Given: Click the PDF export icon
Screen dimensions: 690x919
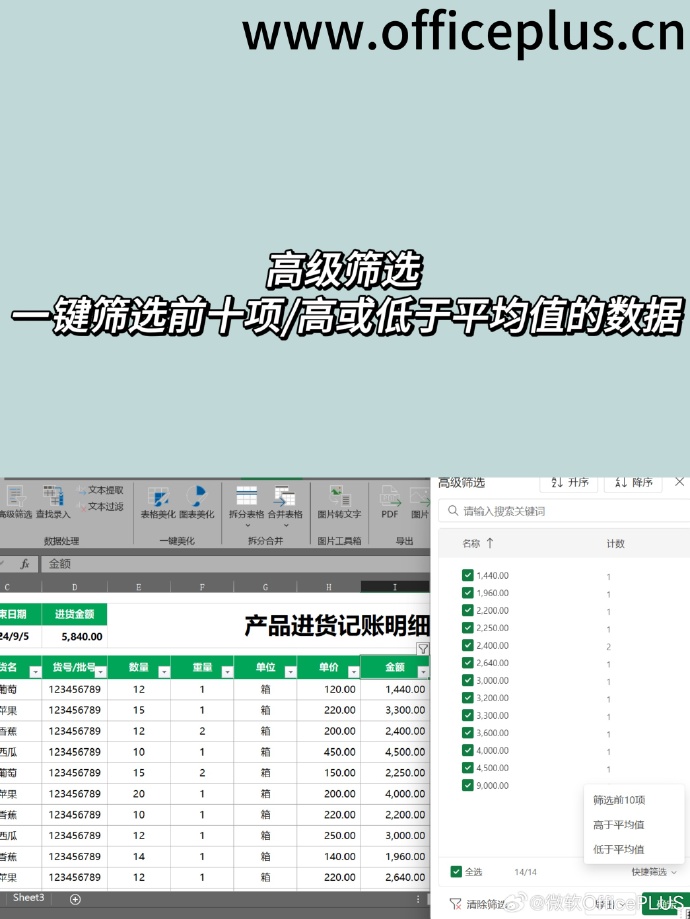Looking at the screenshot, I should tap(389, 501).
